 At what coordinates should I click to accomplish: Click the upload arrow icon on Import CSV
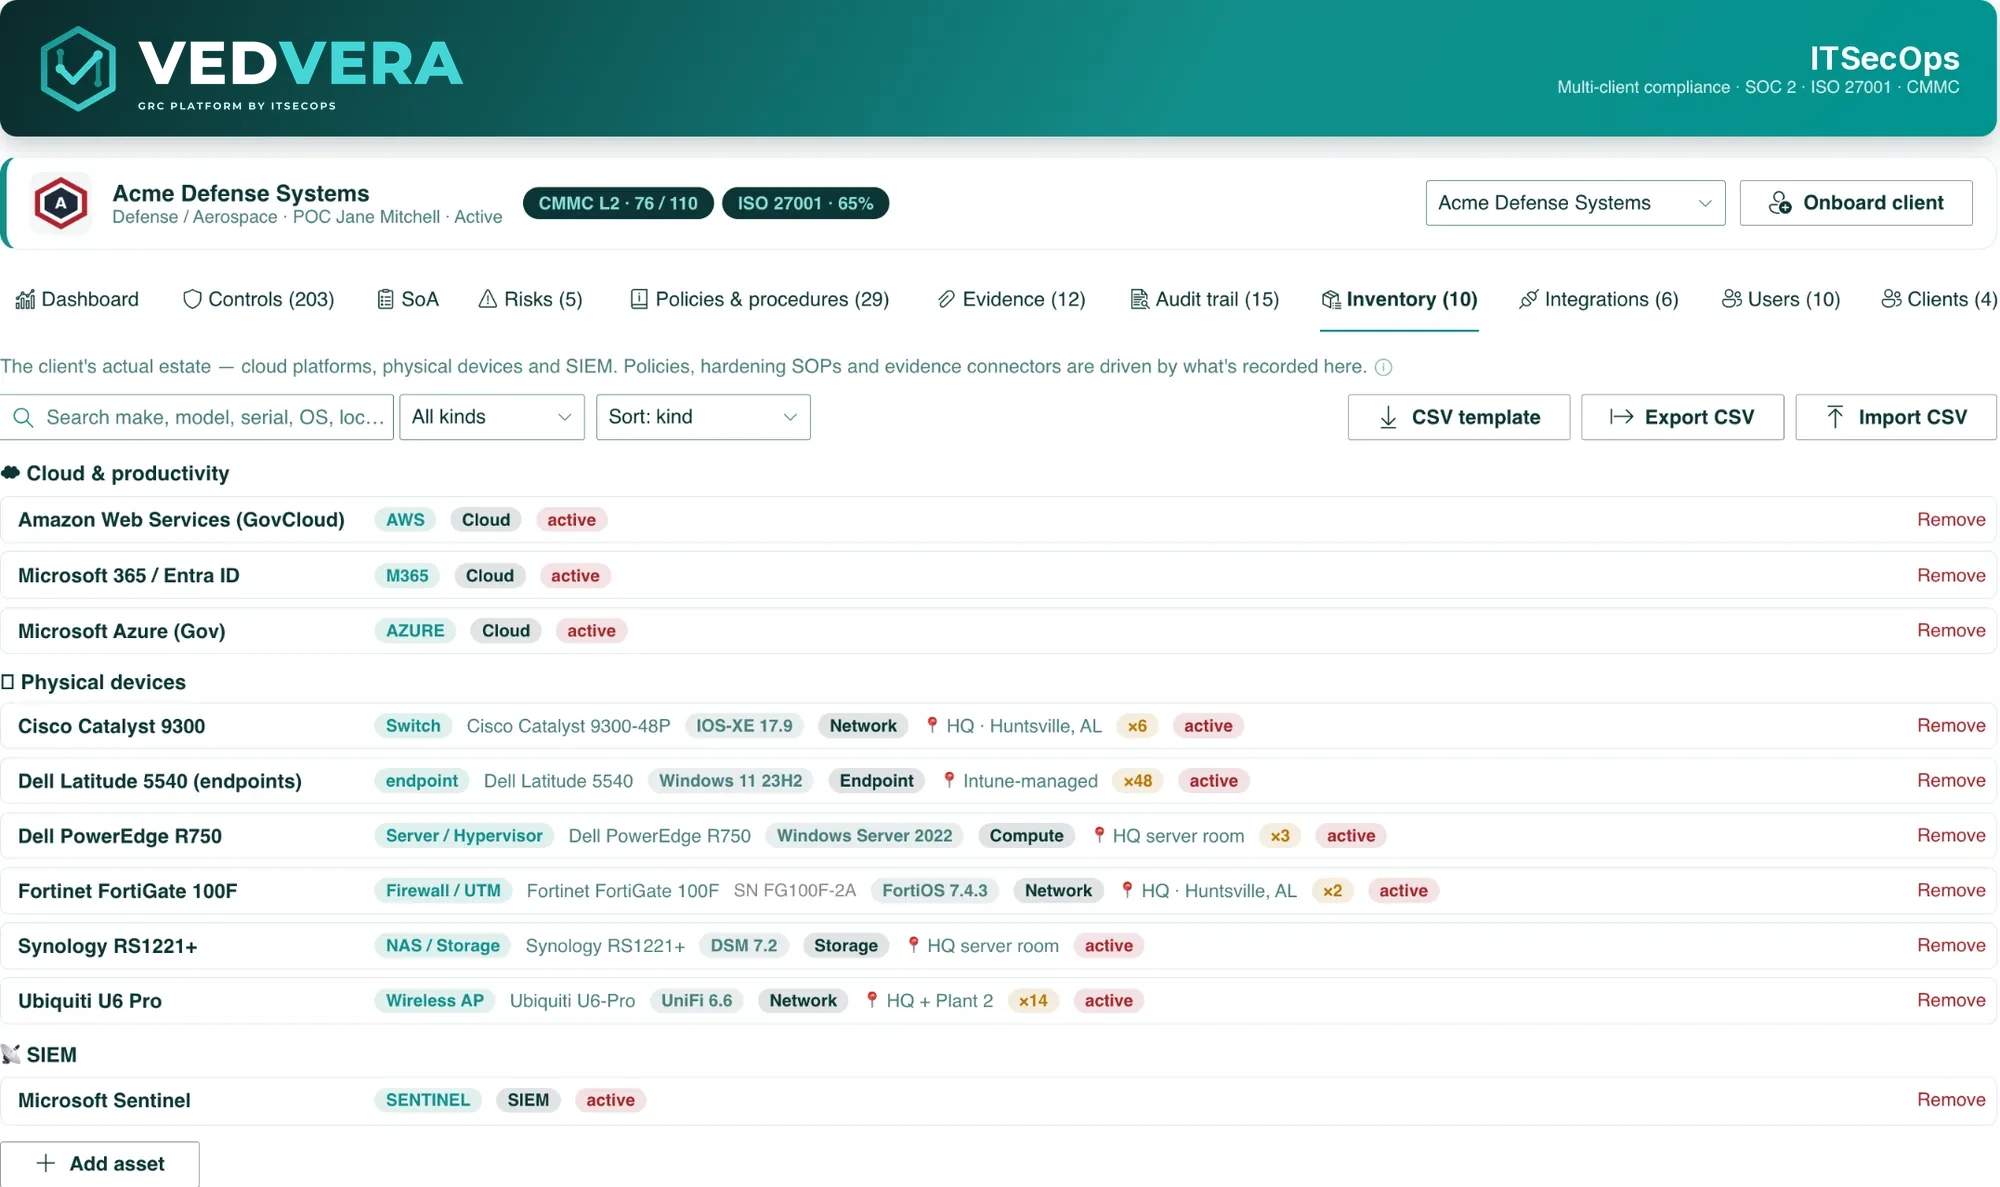[1835, 417]
